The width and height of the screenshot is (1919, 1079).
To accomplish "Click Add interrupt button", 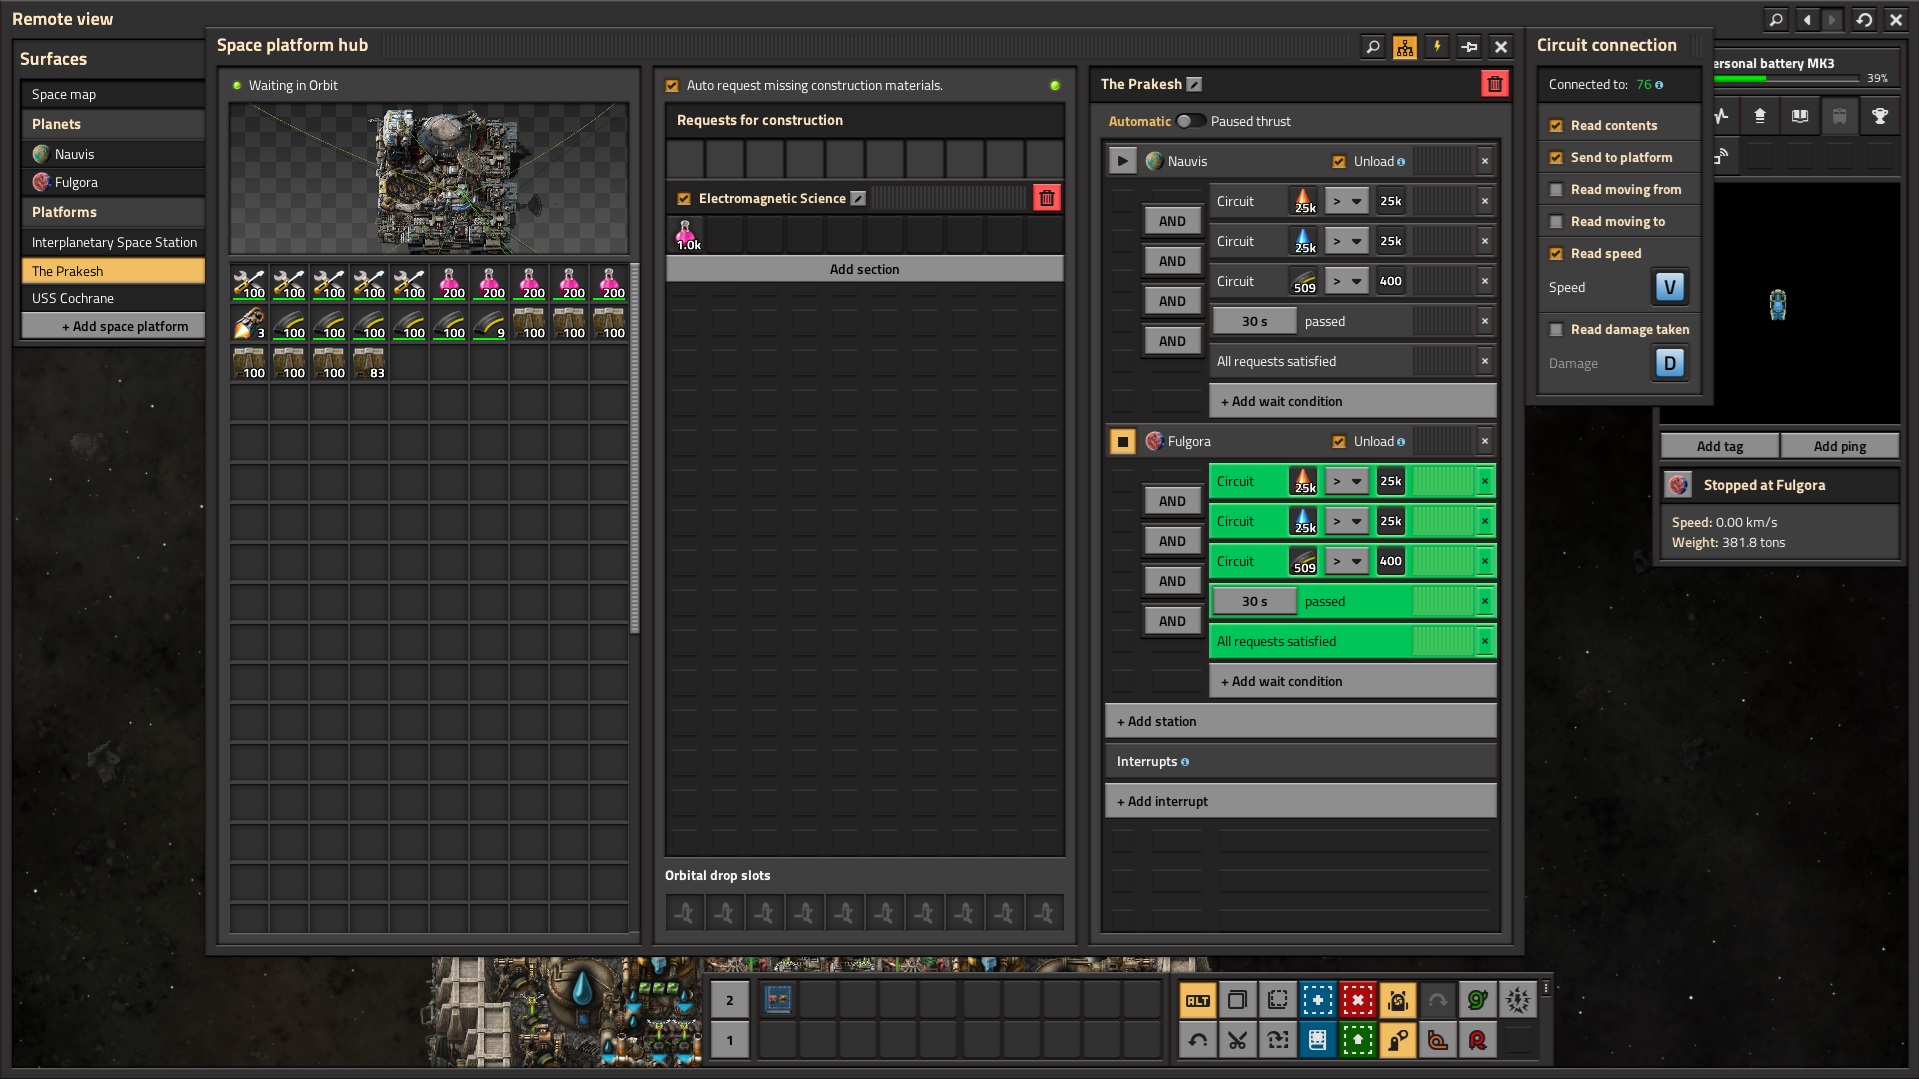I will (x=1300, y=801).
